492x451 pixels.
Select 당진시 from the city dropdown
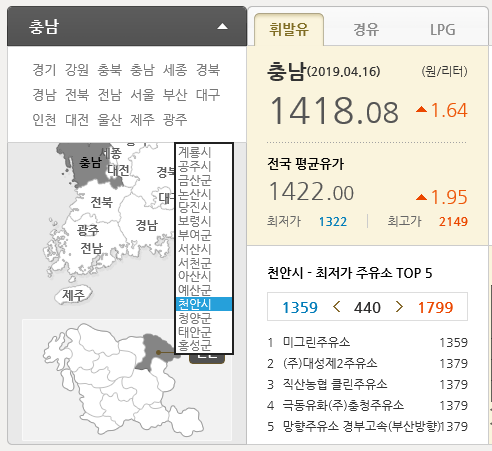point(204,207)
